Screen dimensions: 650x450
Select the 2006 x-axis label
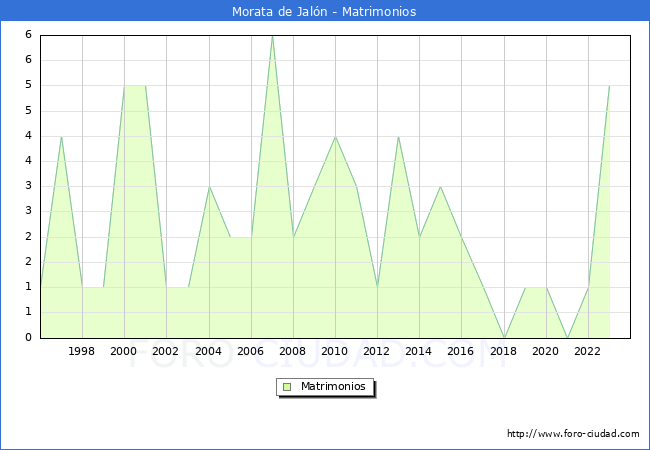pyautogui.click(x=250, y=351)
